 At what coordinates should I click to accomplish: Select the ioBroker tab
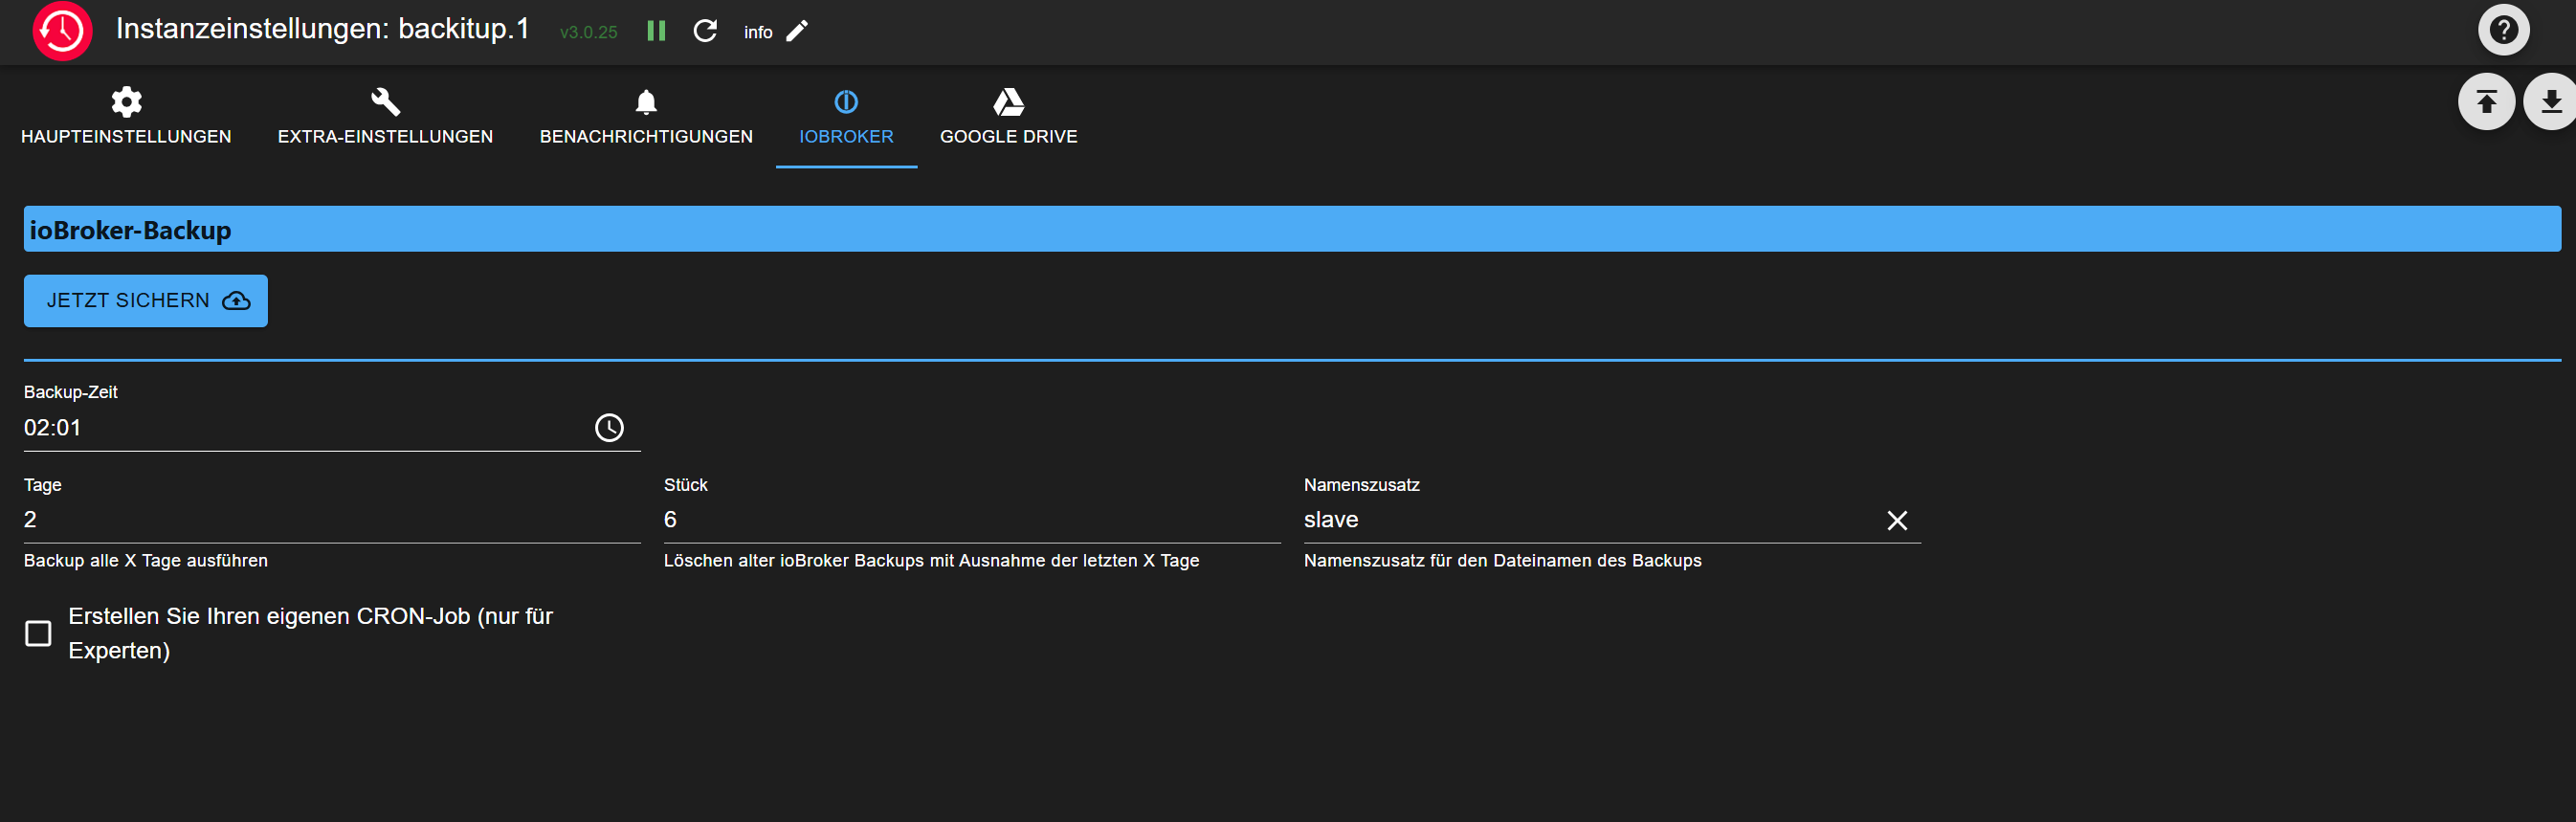click(x=846, y=117)
